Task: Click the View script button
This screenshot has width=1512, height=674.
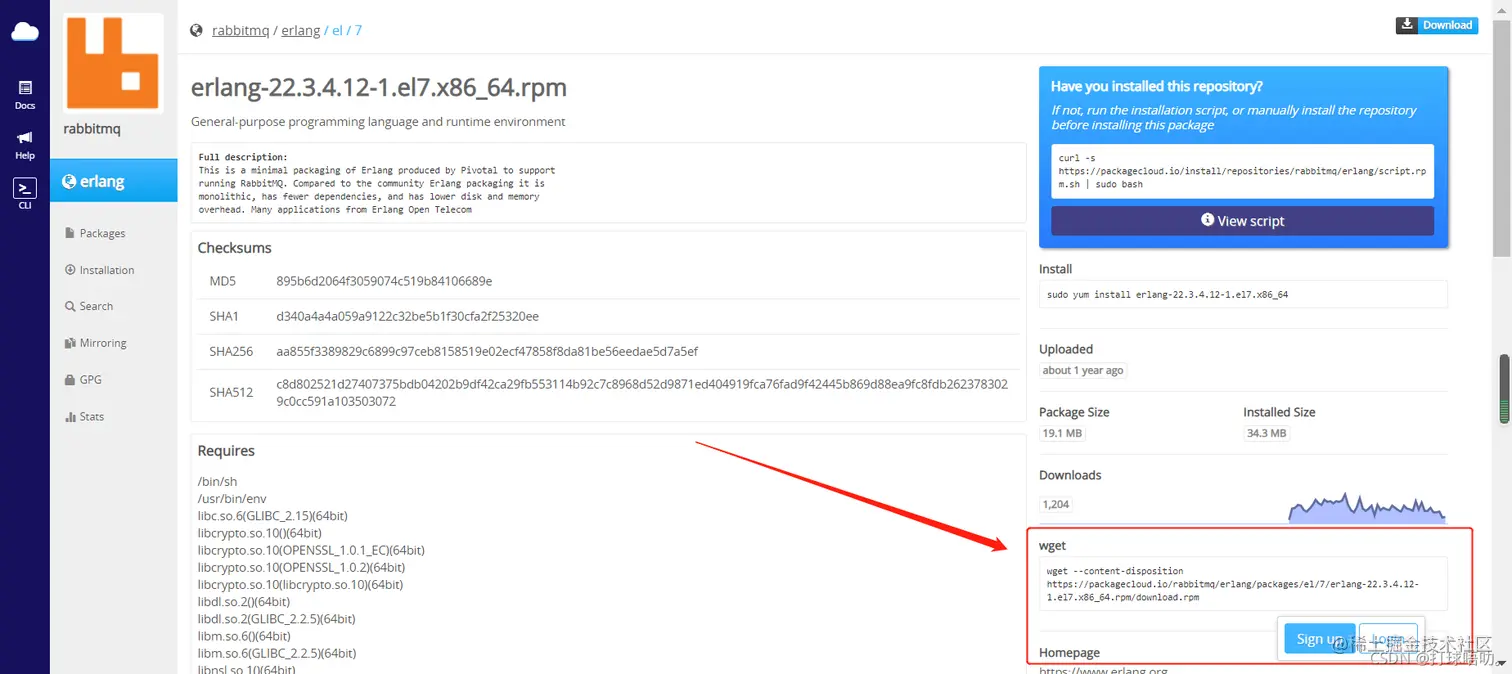Action: (1242, 221)
